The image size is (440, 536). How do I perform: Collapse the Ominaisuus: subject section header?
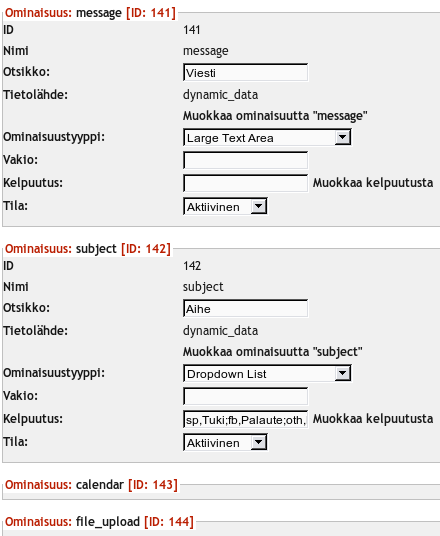point(88,249)
